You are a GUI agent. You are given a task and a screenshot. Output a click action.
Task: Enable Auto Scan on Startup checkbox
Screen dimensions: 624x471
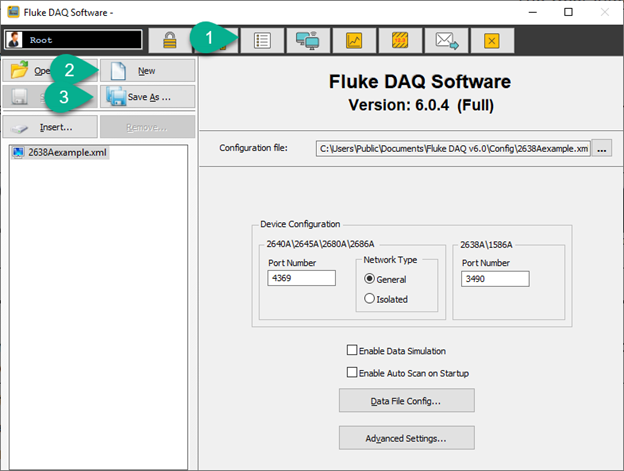tap(352, 372)
